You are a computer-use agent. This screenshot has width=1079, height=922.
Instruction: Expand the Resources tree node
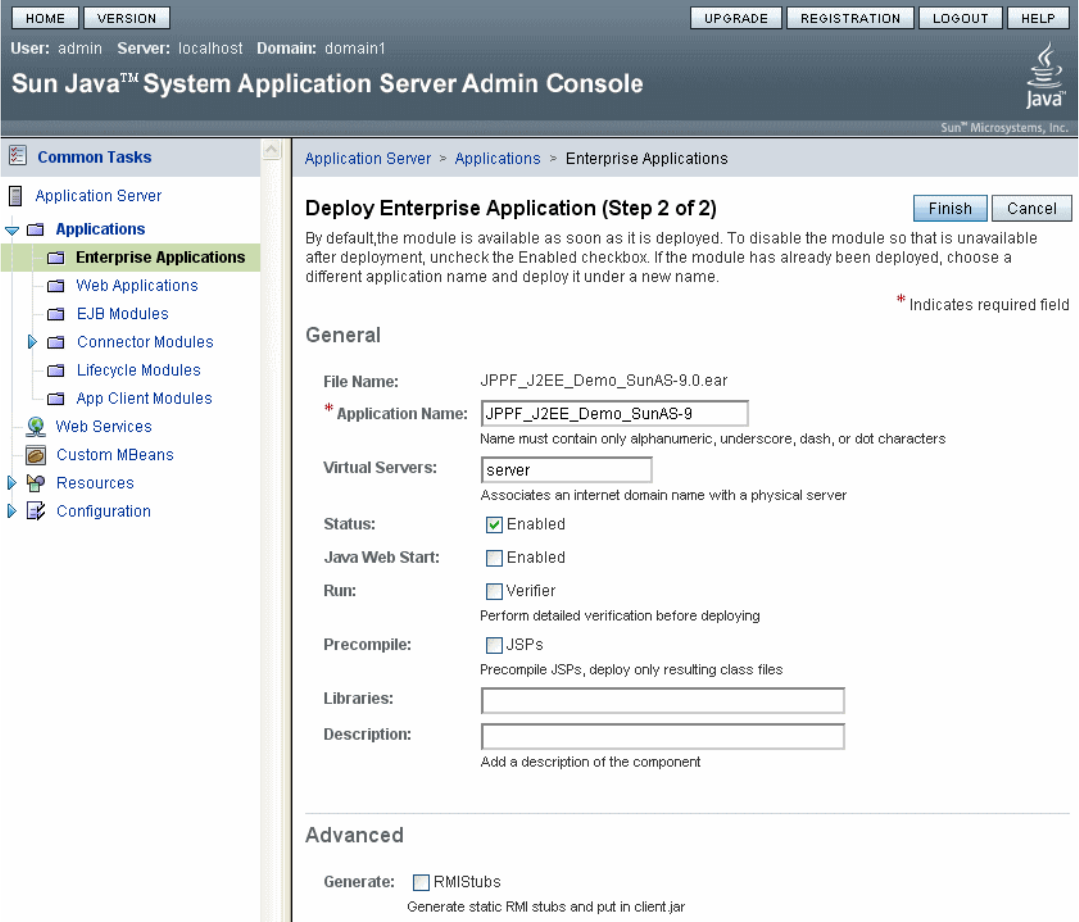coord(12,483)
